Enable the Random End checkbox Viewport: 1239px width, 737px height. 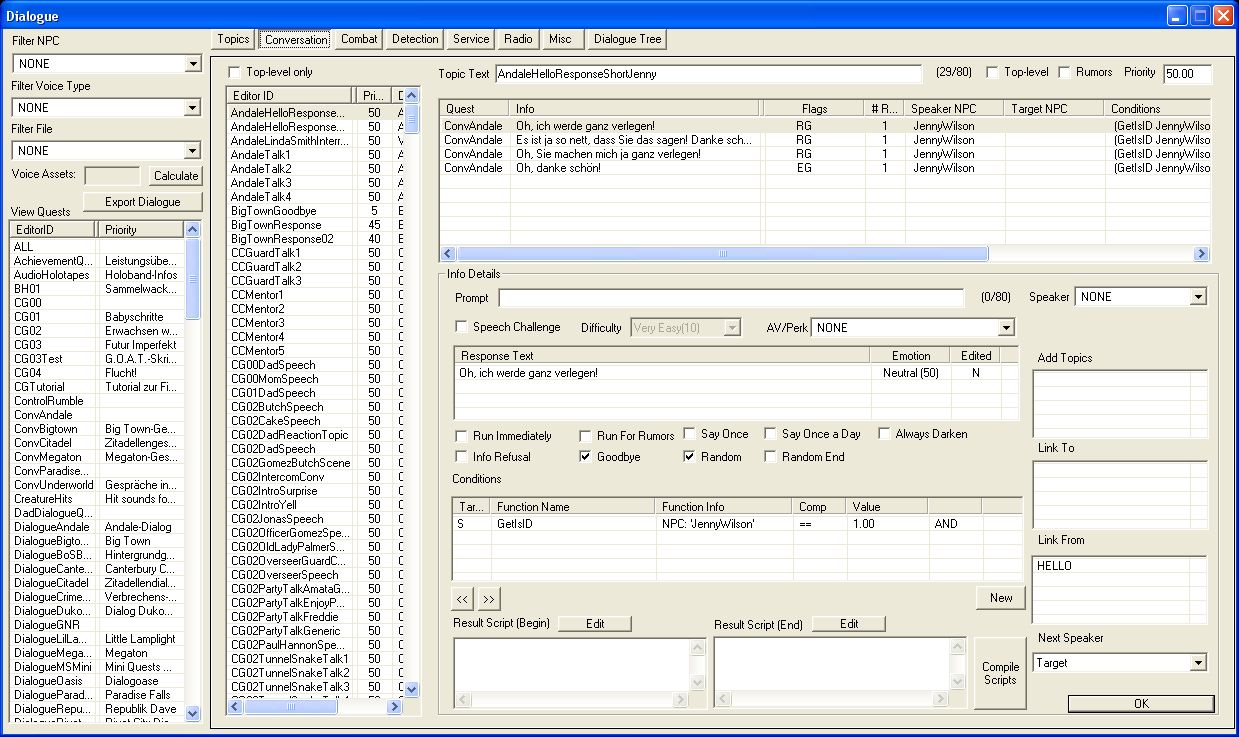click(x=770, y=457)
